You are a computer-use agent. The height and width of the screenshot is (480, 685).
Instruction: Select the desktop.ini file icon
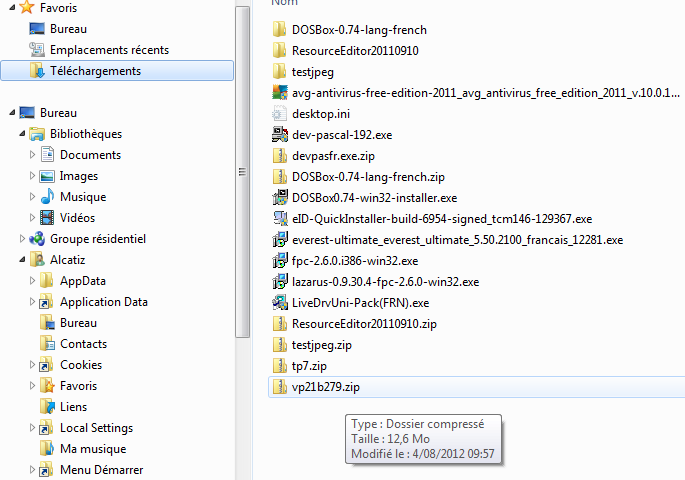coord(280,114)
